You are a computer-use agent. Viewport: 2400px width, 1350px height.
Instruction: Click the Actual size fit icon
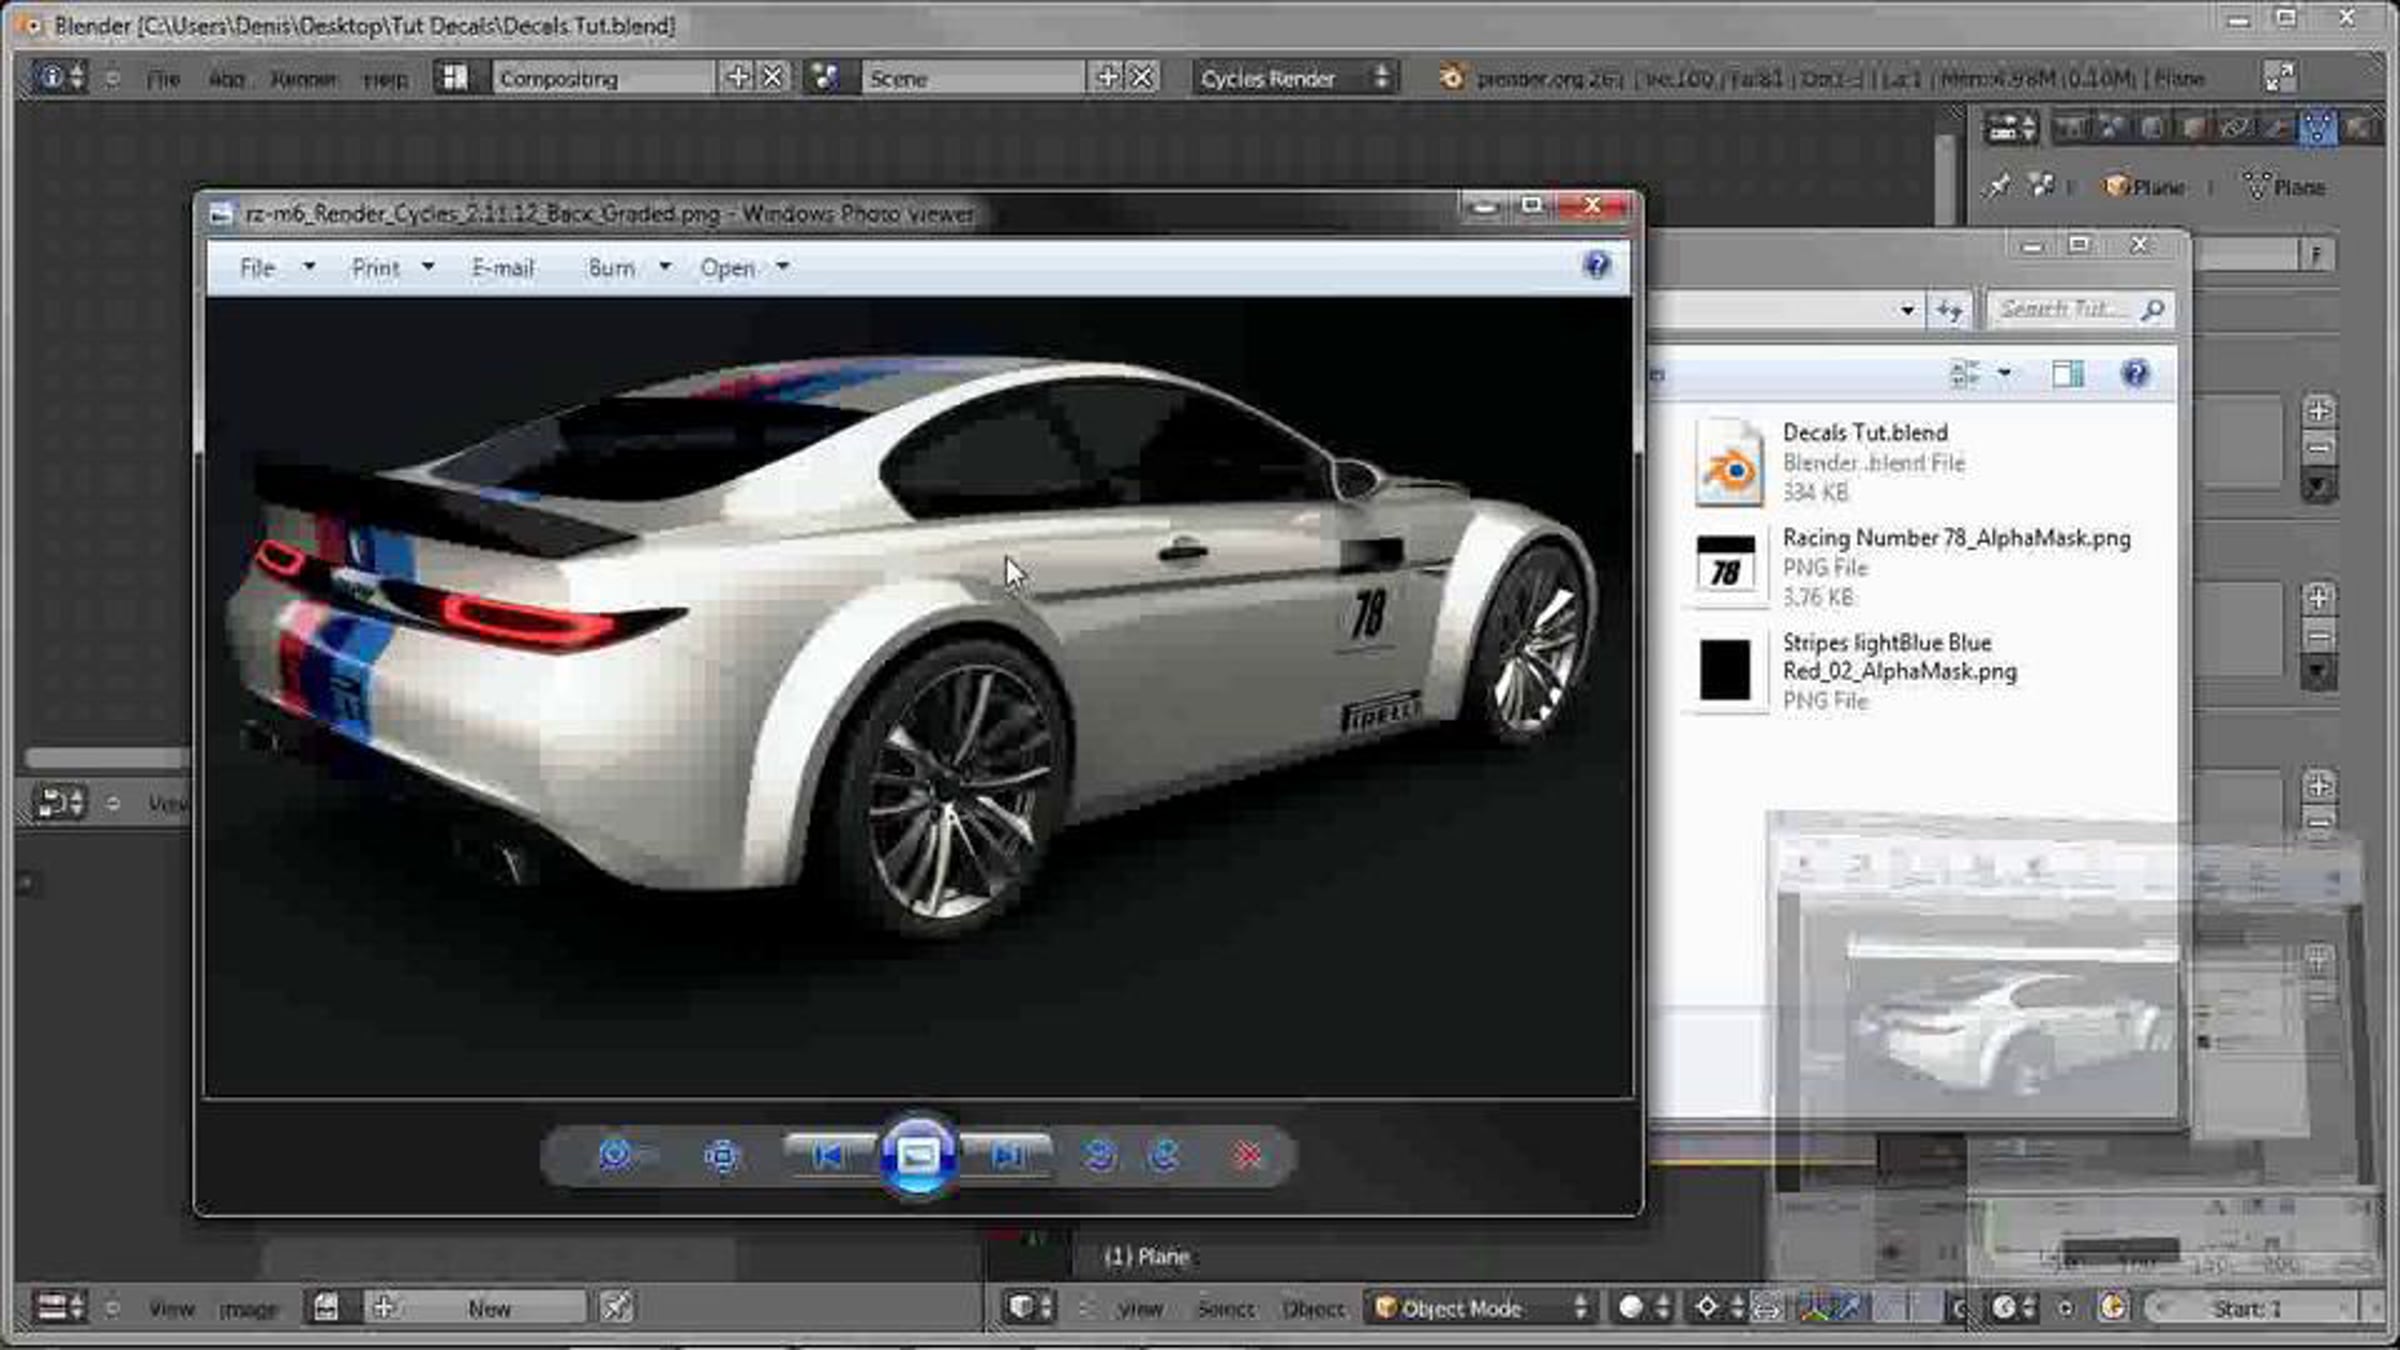click(721, 1156)
